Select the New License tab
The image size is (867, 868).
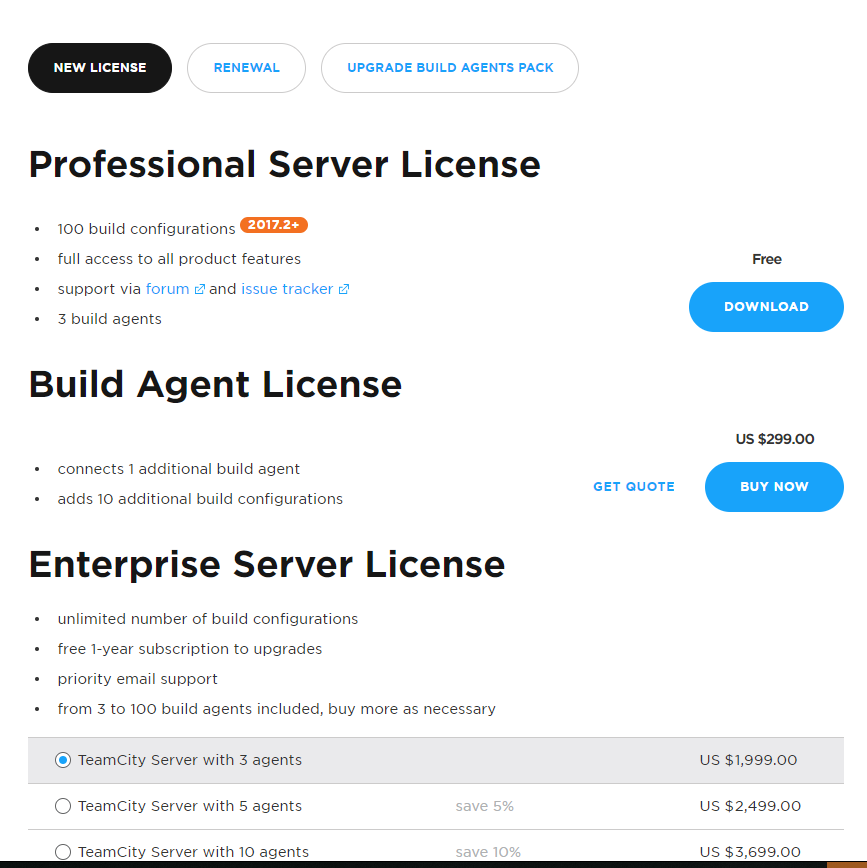100,68
